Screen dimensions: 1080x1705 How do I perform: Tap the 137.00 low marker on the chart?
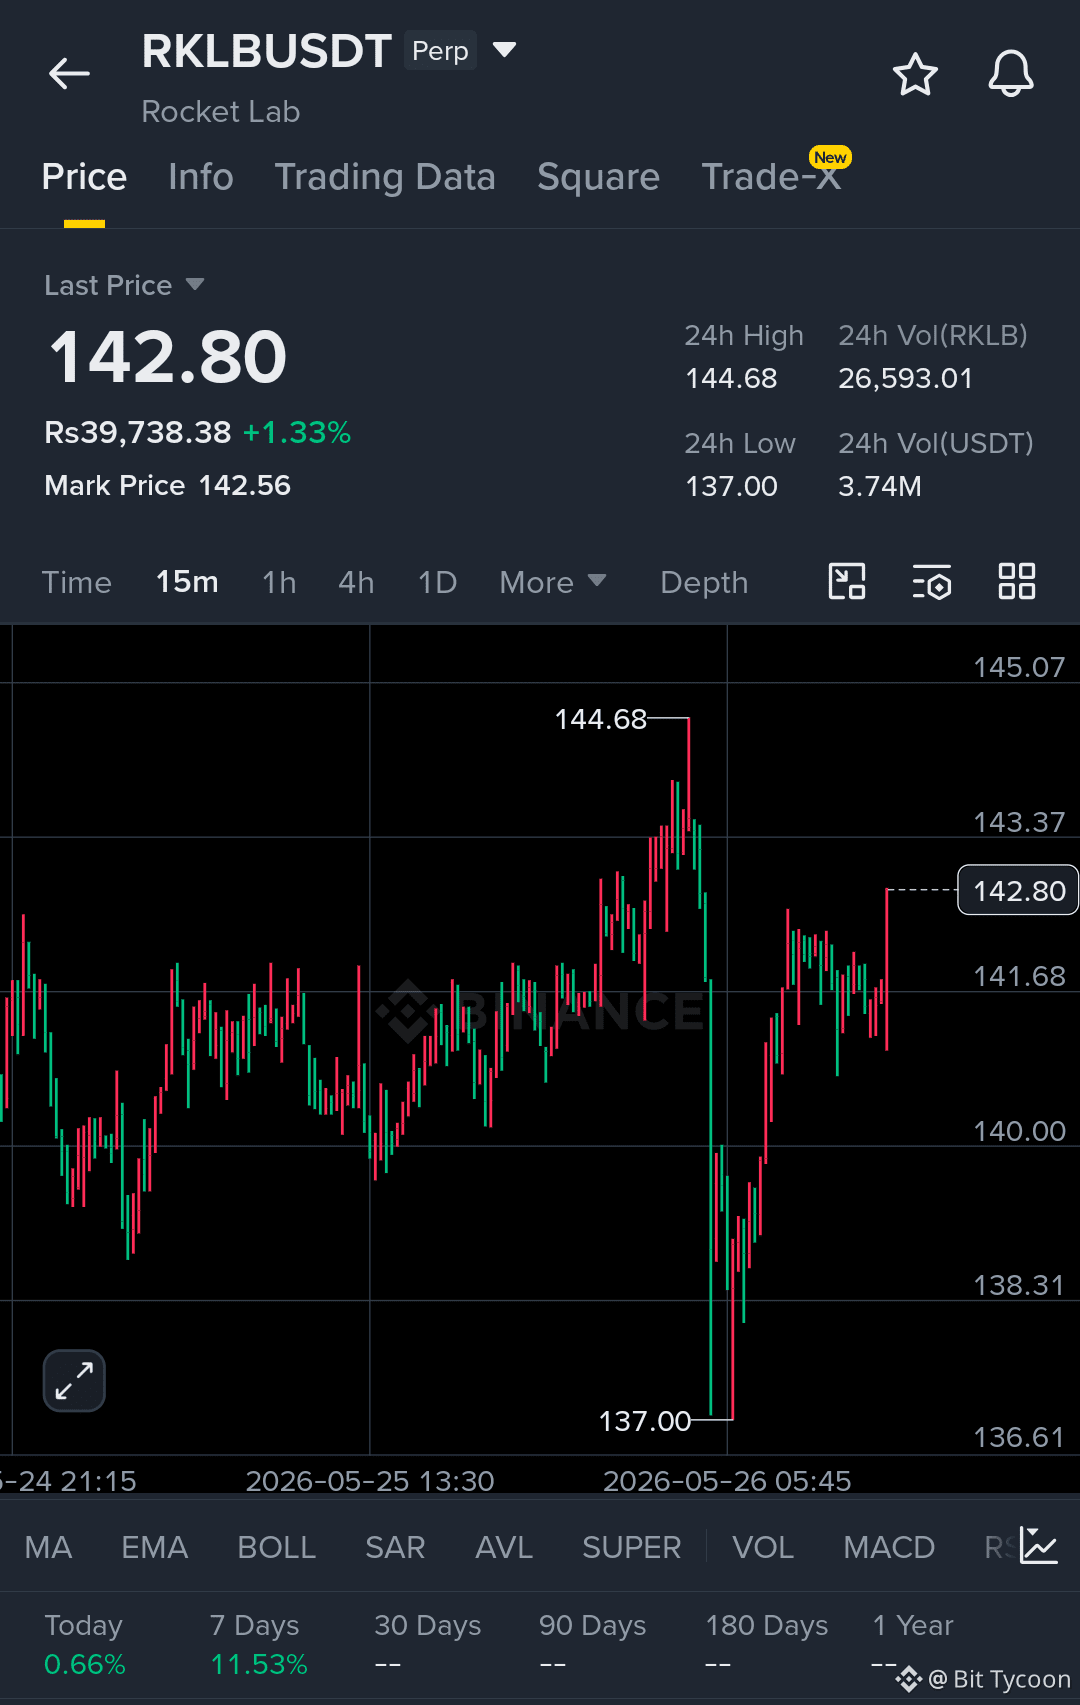point(645,1421)
